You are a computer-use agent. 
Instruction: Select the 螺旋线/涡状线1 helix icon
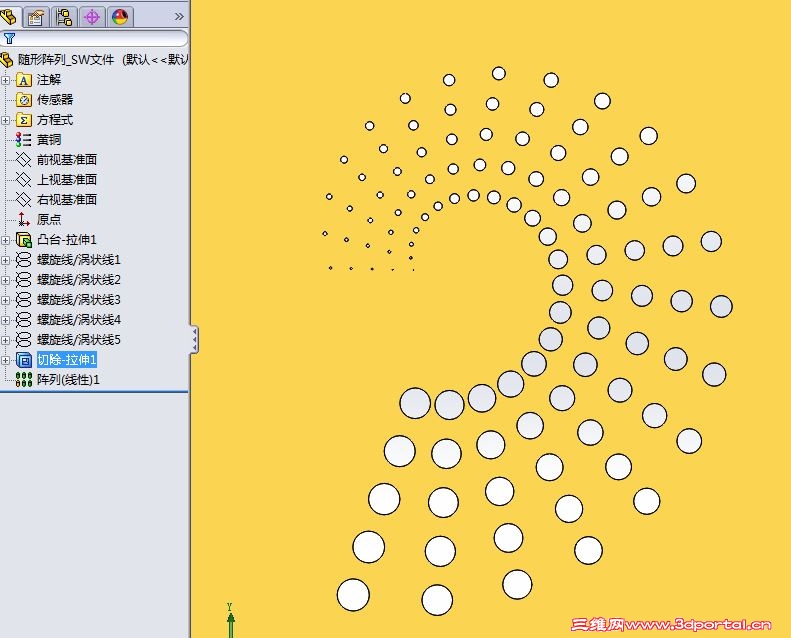(24, 260)
